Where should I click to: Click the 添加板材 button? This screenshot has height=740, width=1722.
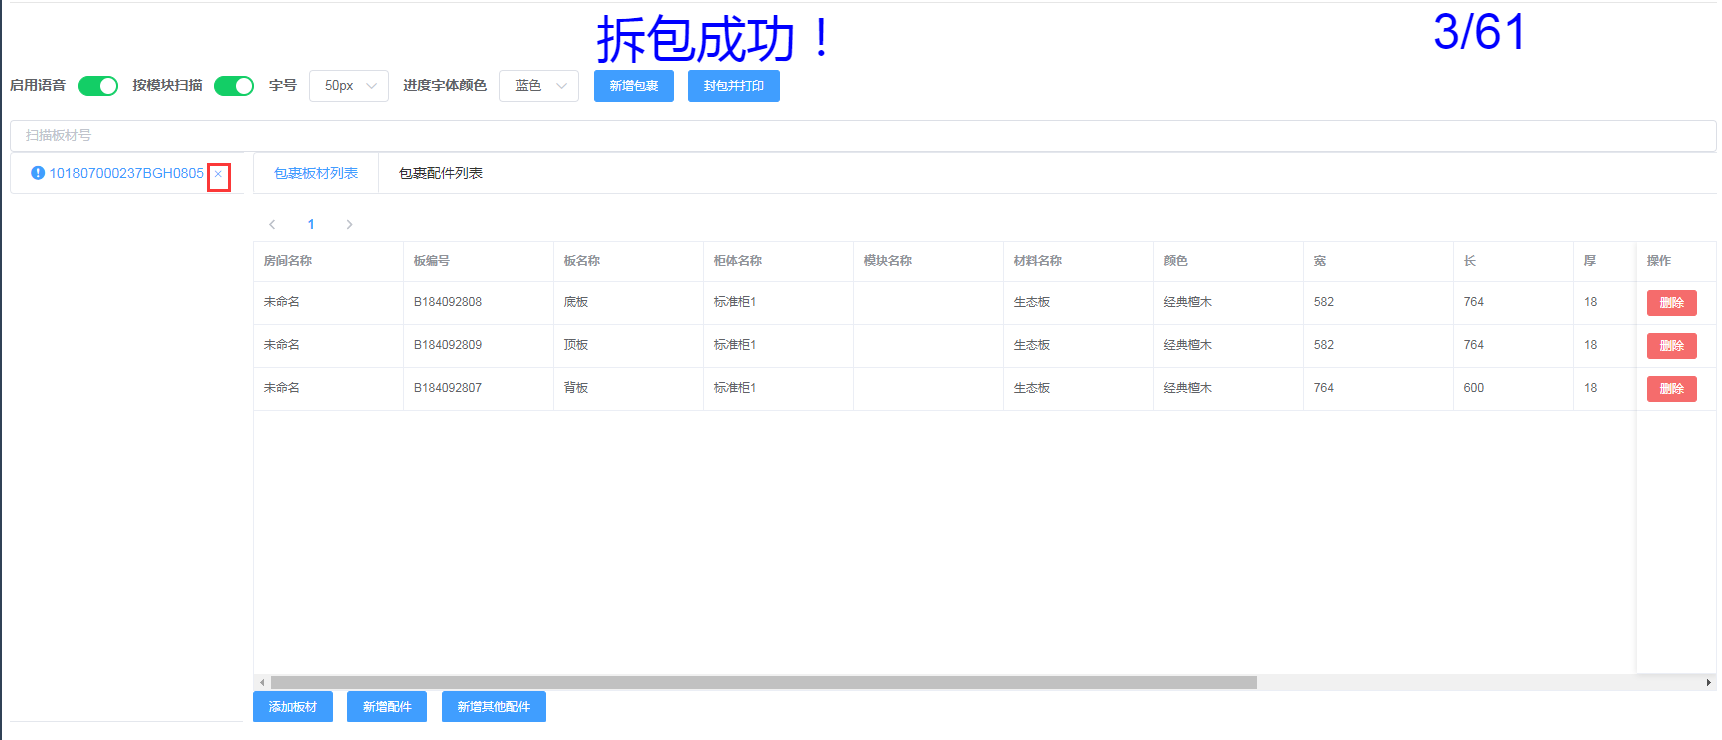pyautogui.click(x=292, y=707)
